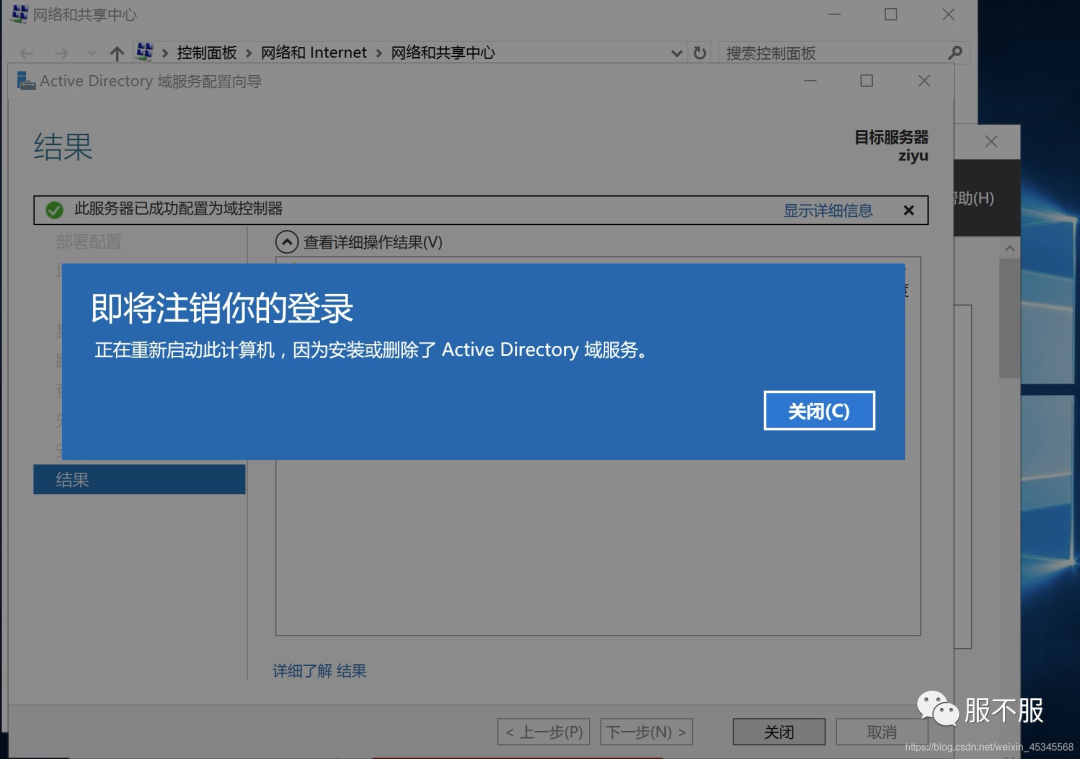Click the Active Directory wizard title icon

point(25,81)
